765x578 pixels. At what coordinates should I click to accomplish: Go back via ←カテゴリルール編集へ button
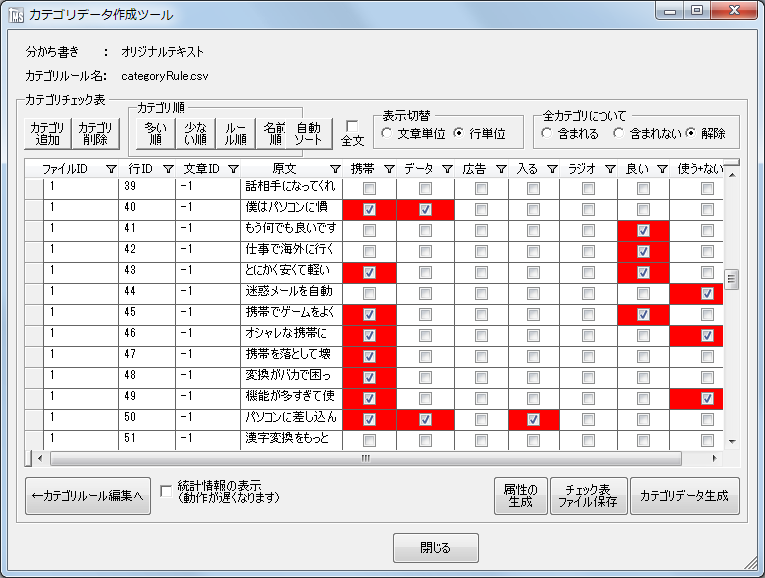coord(88,495)
